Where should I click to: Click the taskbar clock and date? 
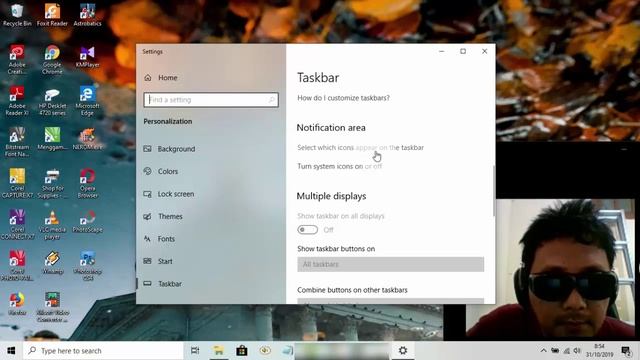[600, 351]
